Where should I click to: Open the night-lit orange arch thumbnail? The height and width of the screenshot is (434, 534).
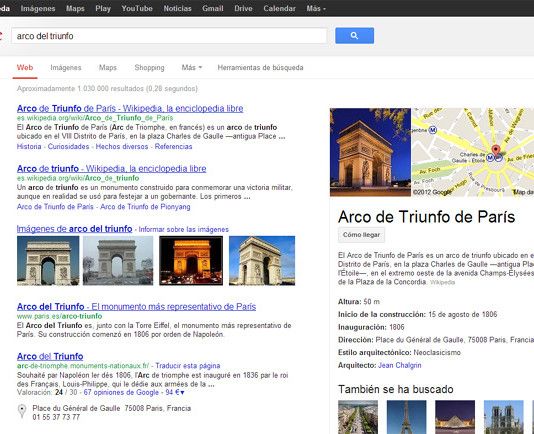click(x=191, y=261)
